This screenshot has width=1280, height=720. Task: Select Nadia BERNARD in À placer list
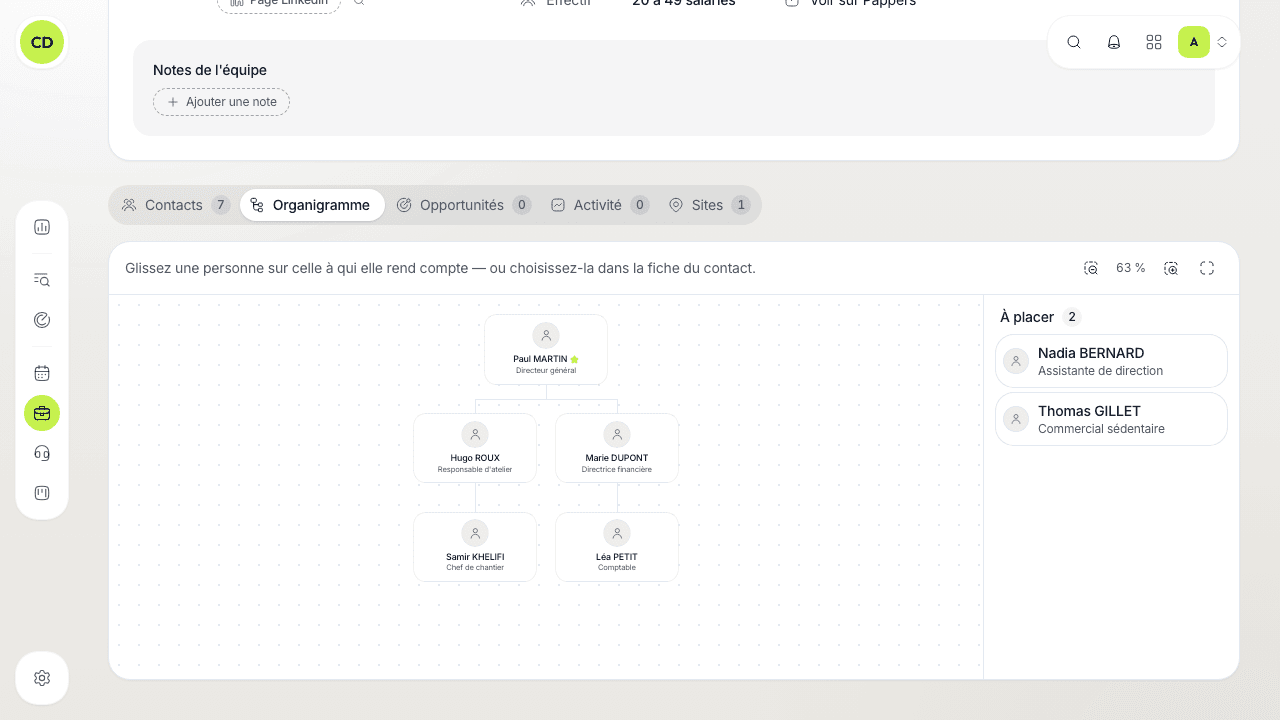click(1111, 361)
